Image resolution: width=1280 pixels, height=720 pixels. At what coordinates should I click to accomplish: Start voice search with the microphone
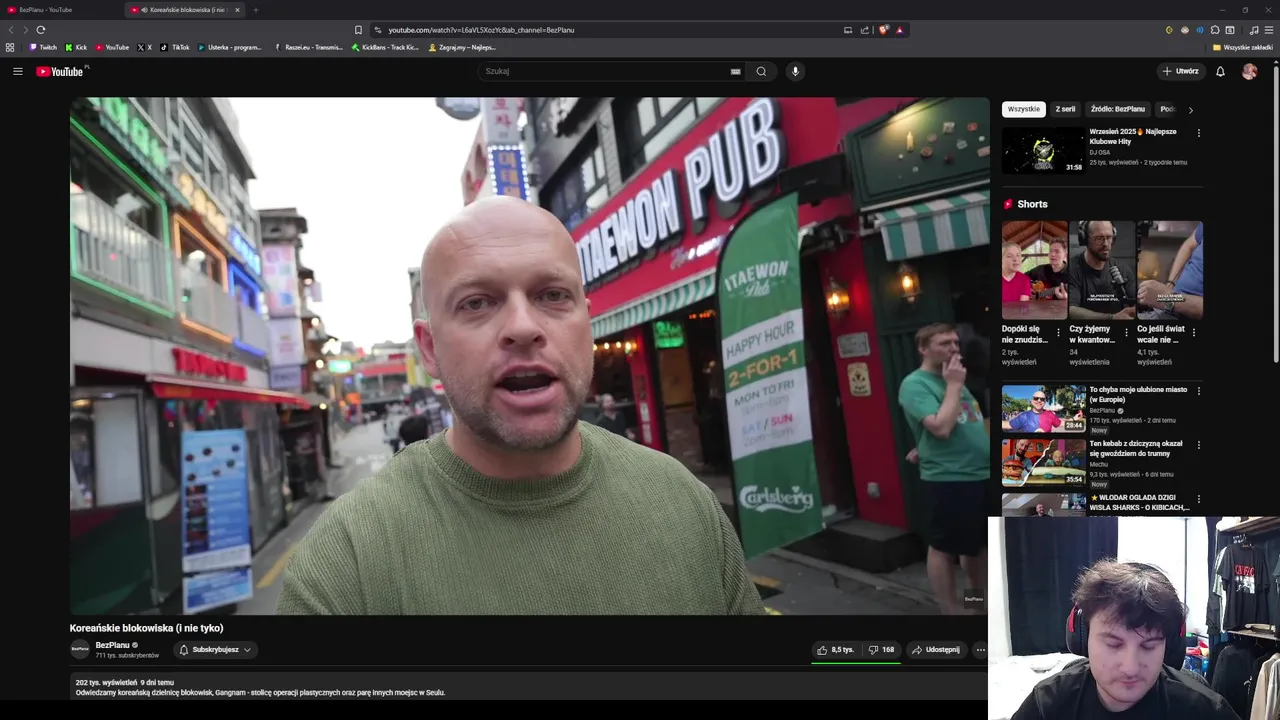click(795, 71)
